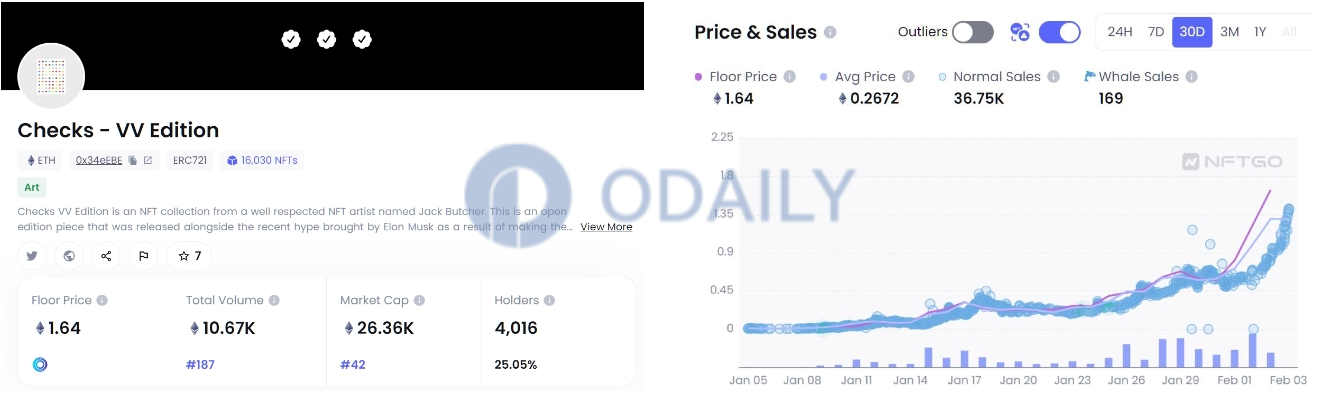Open the #42 market cap ranking link
Viewport: 1322px width, 394px height.
pyautogui.click(x=353, y=365)
